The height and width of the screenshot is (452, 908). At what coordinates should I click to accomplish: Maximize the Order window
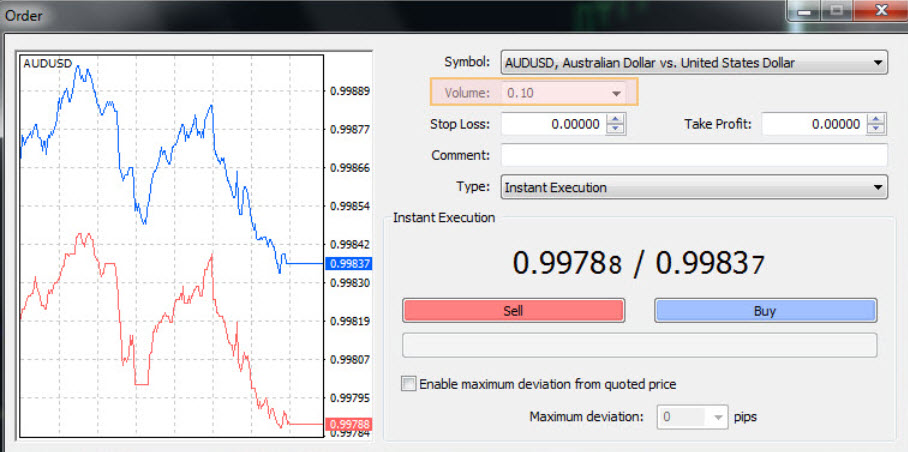(837, 10)
